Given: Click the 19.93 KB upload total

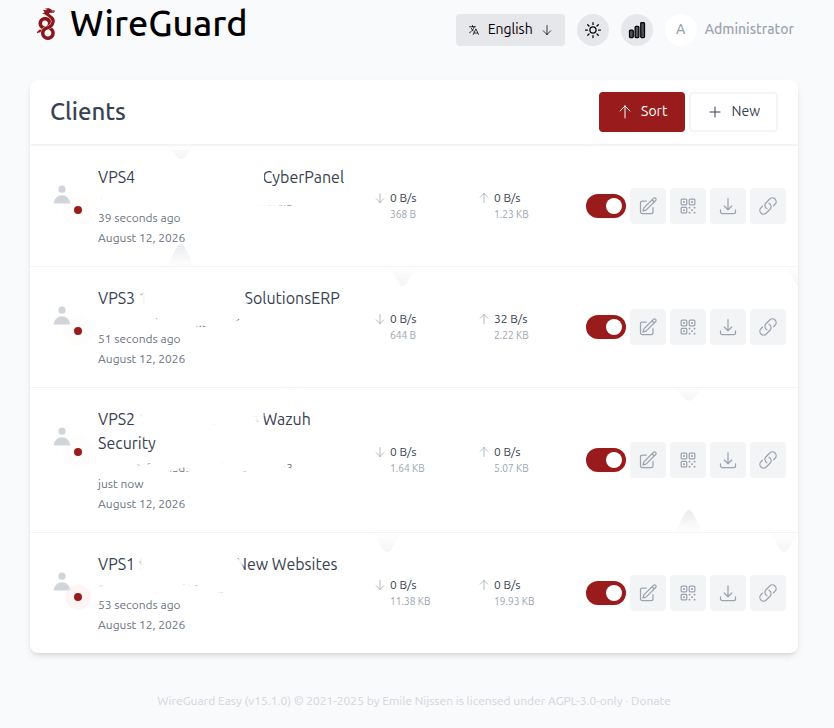Looking at the screenshot, I should click(x=514, y=601).
